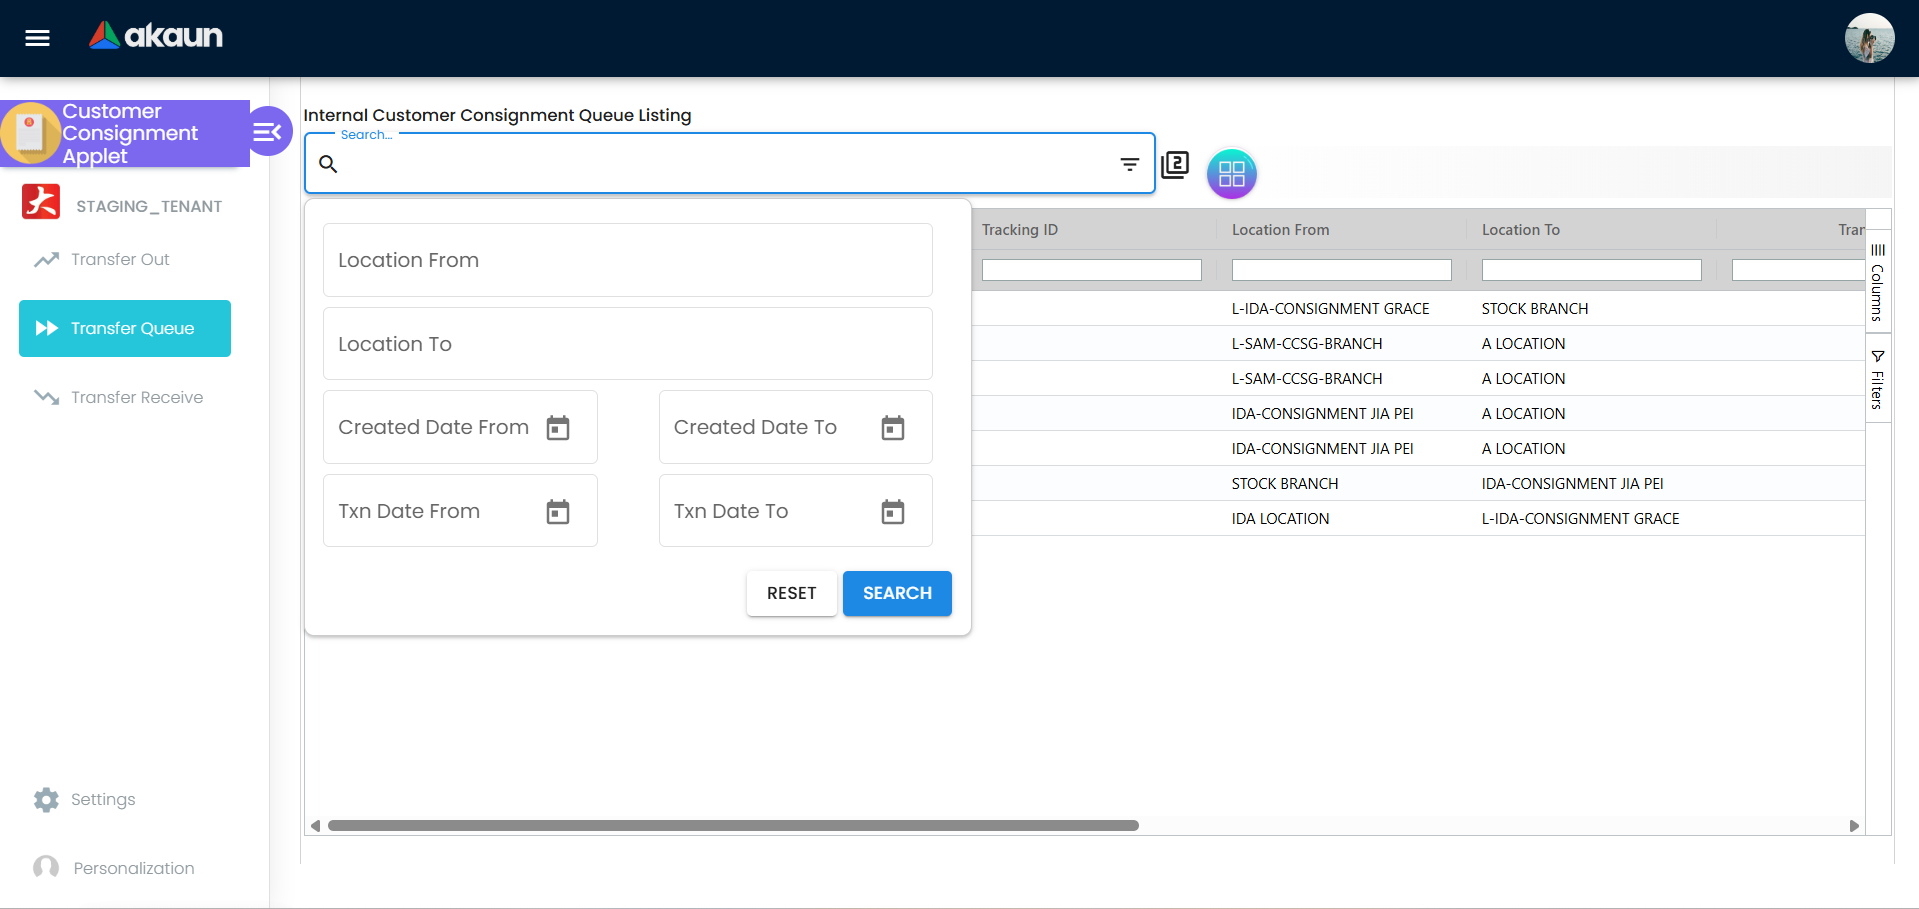
Task: Open the grid apps launcher icon
Action: point(1231,173)
